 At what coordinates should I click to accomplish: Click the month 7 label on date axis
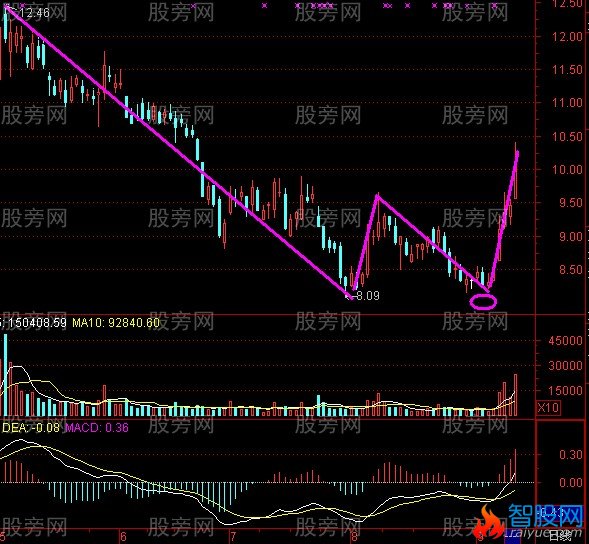click(233, 536)
